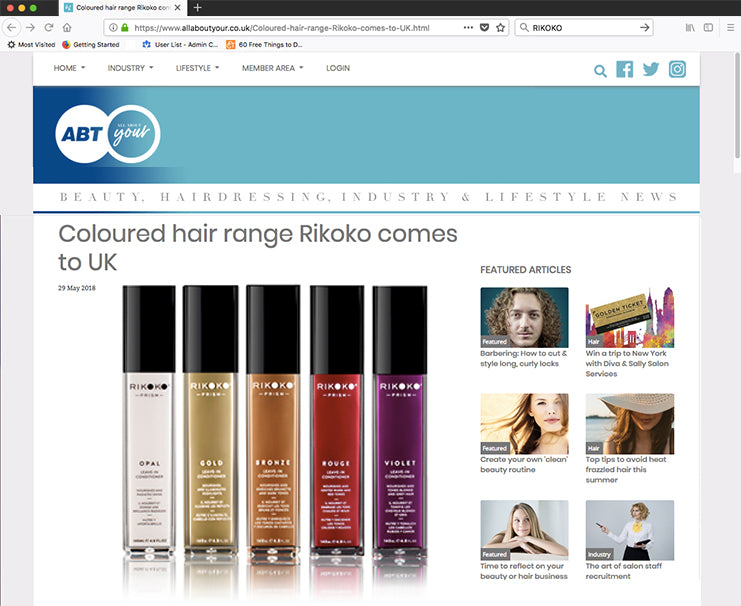Visit the Twitter profile icon
Viewport: 741px width, 606px height.
[x=651, y=69]
